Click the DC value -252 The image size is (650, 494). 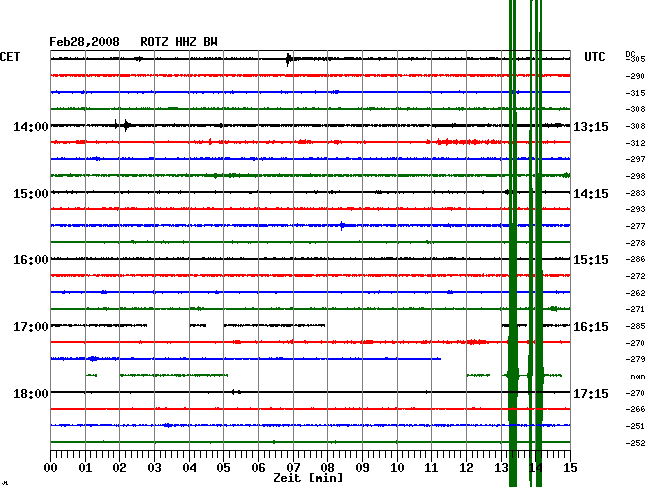point(635,443)
